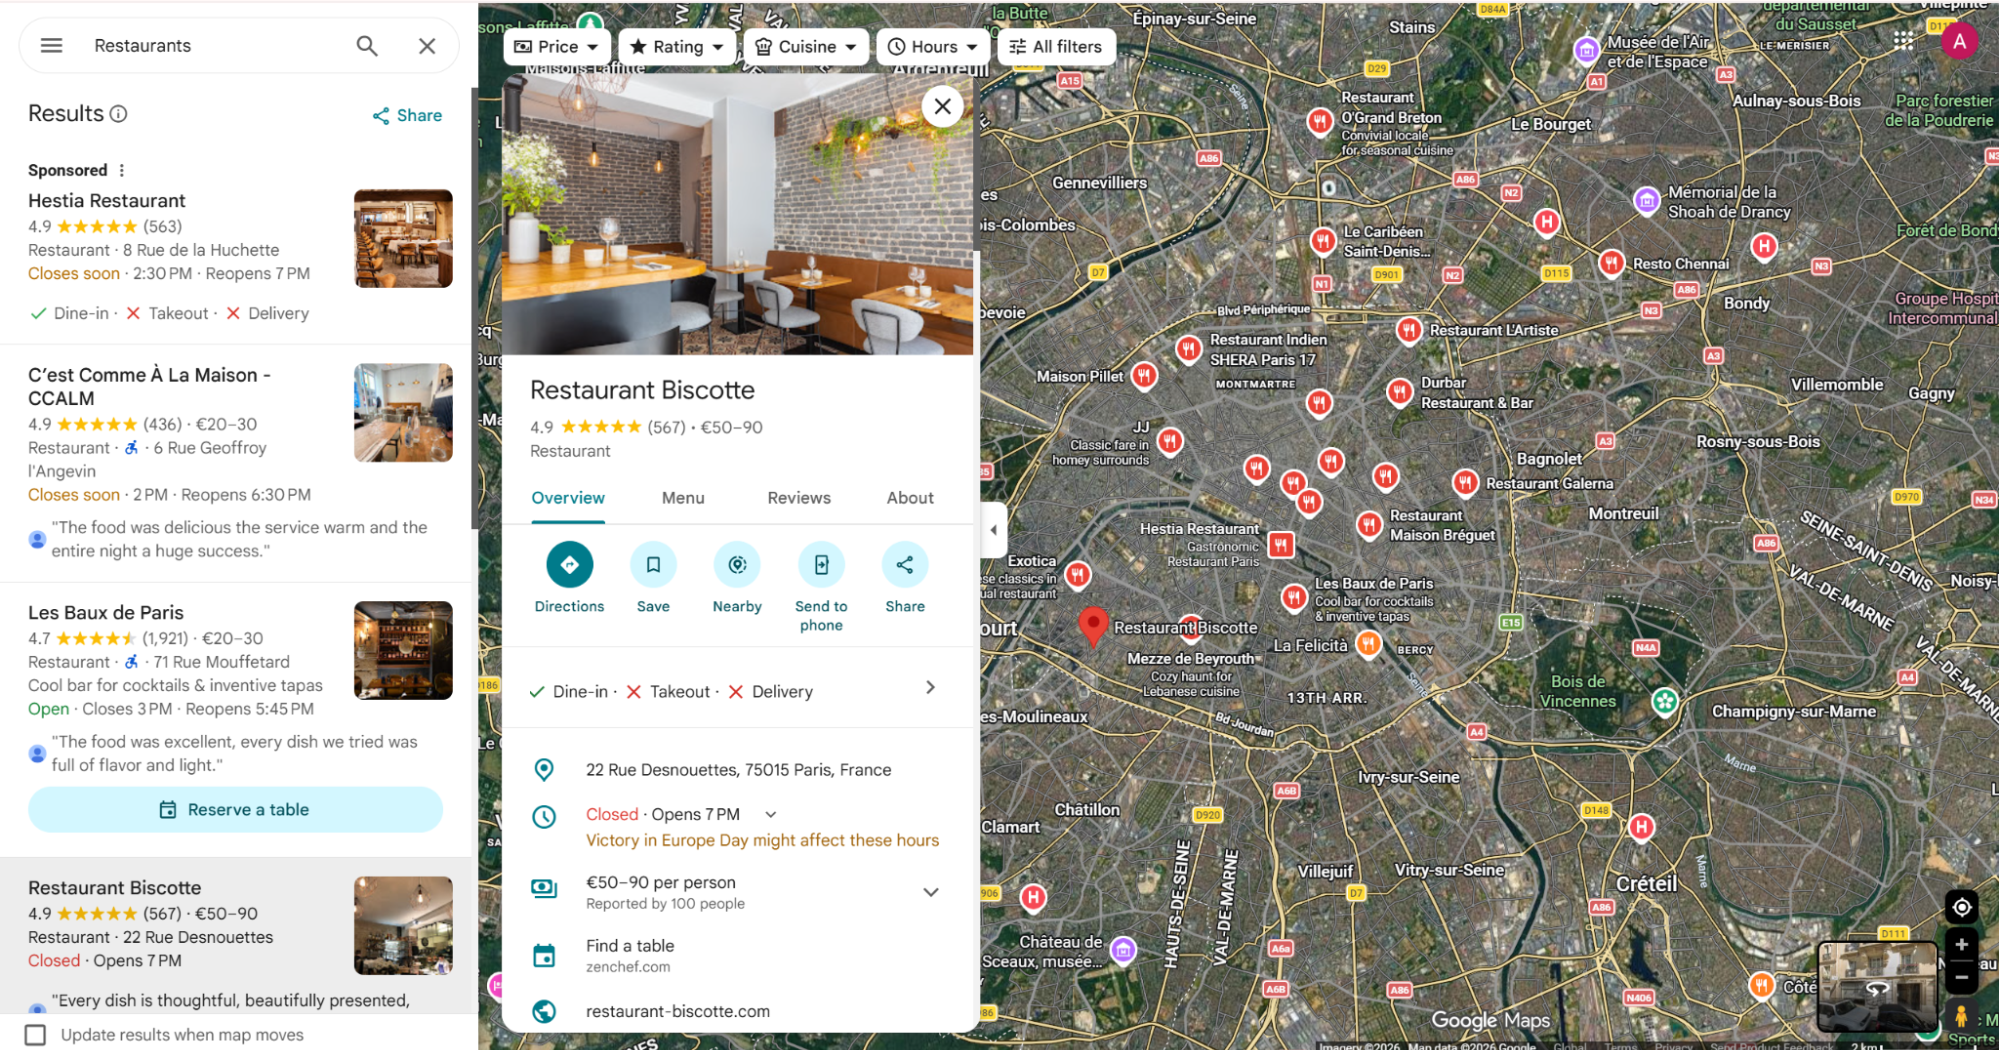Open restaurant-biscotte.com website link
The image size is (1999, 1051).
click(x=678, y=1012)
